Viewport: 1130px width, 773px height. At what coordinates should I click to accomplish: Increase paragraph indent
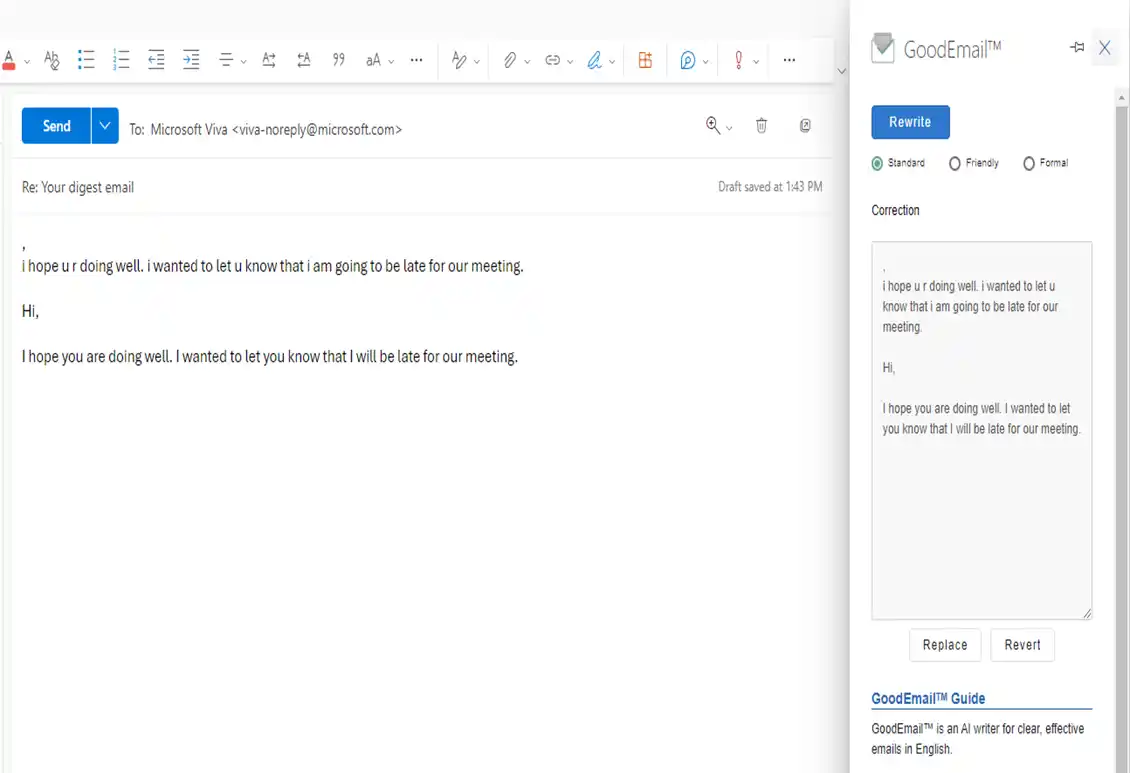point(191,60)
